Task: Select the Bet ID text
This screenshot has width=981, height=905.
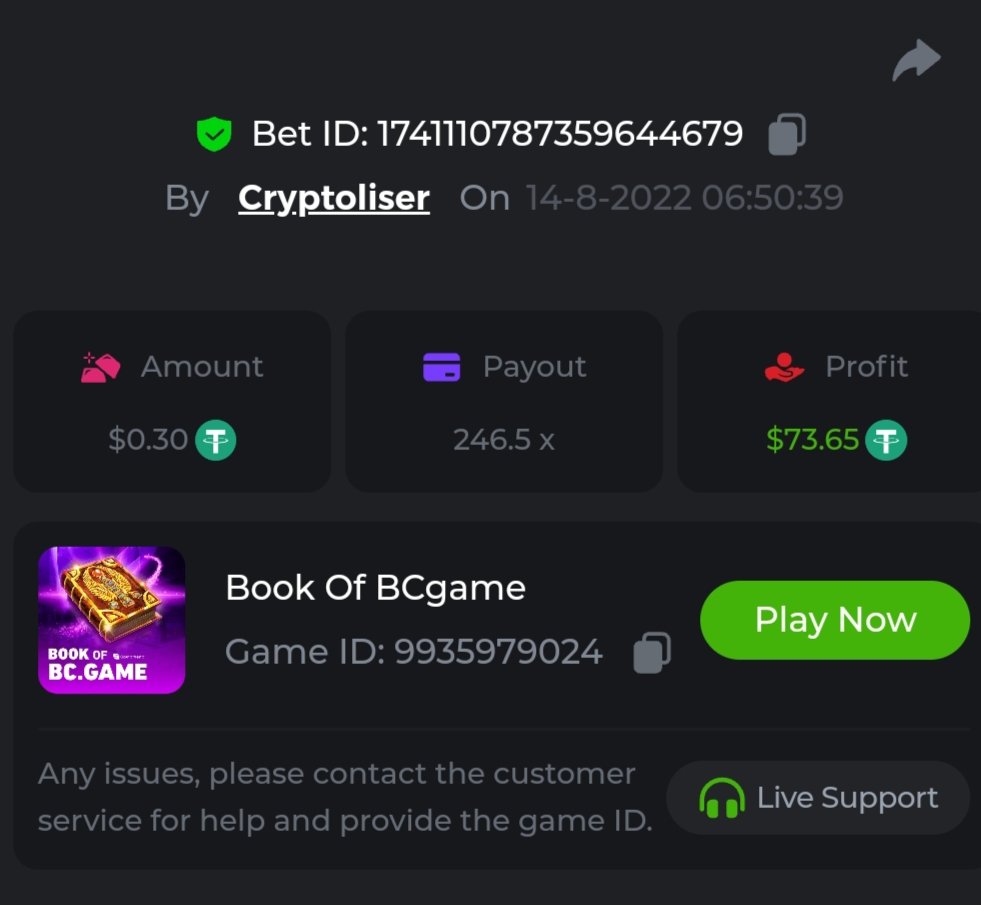Action: pos(497,134)
